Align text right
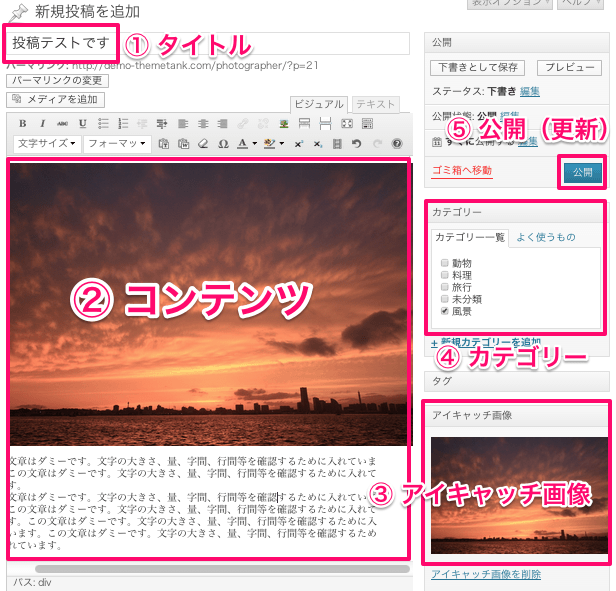The width and height of the screenshot is (616, 591). click(x=223, y=124)
